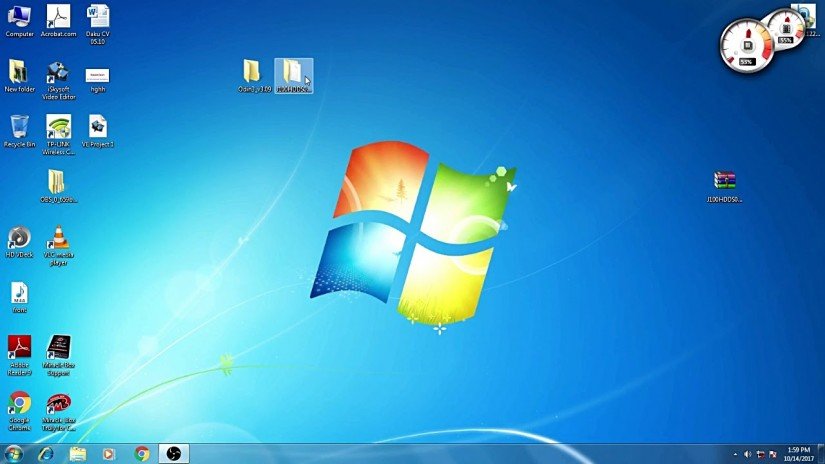Select the Odin3_v3.09 folder
The image size is (825, 464).
pos(255,76)
